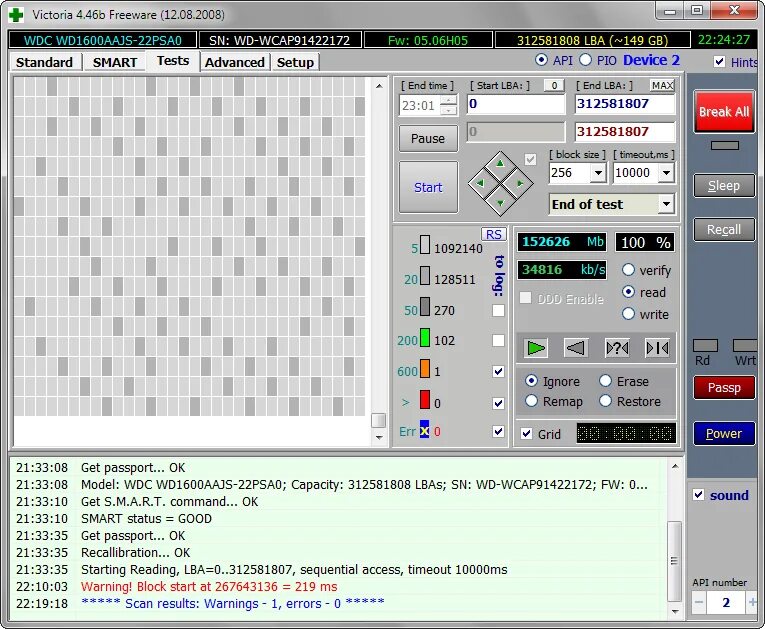Image resolution: width=765 pixels, height=629 pixels.
Task: Click the log panel scroll down arrow
Action: tap(675, 611)
